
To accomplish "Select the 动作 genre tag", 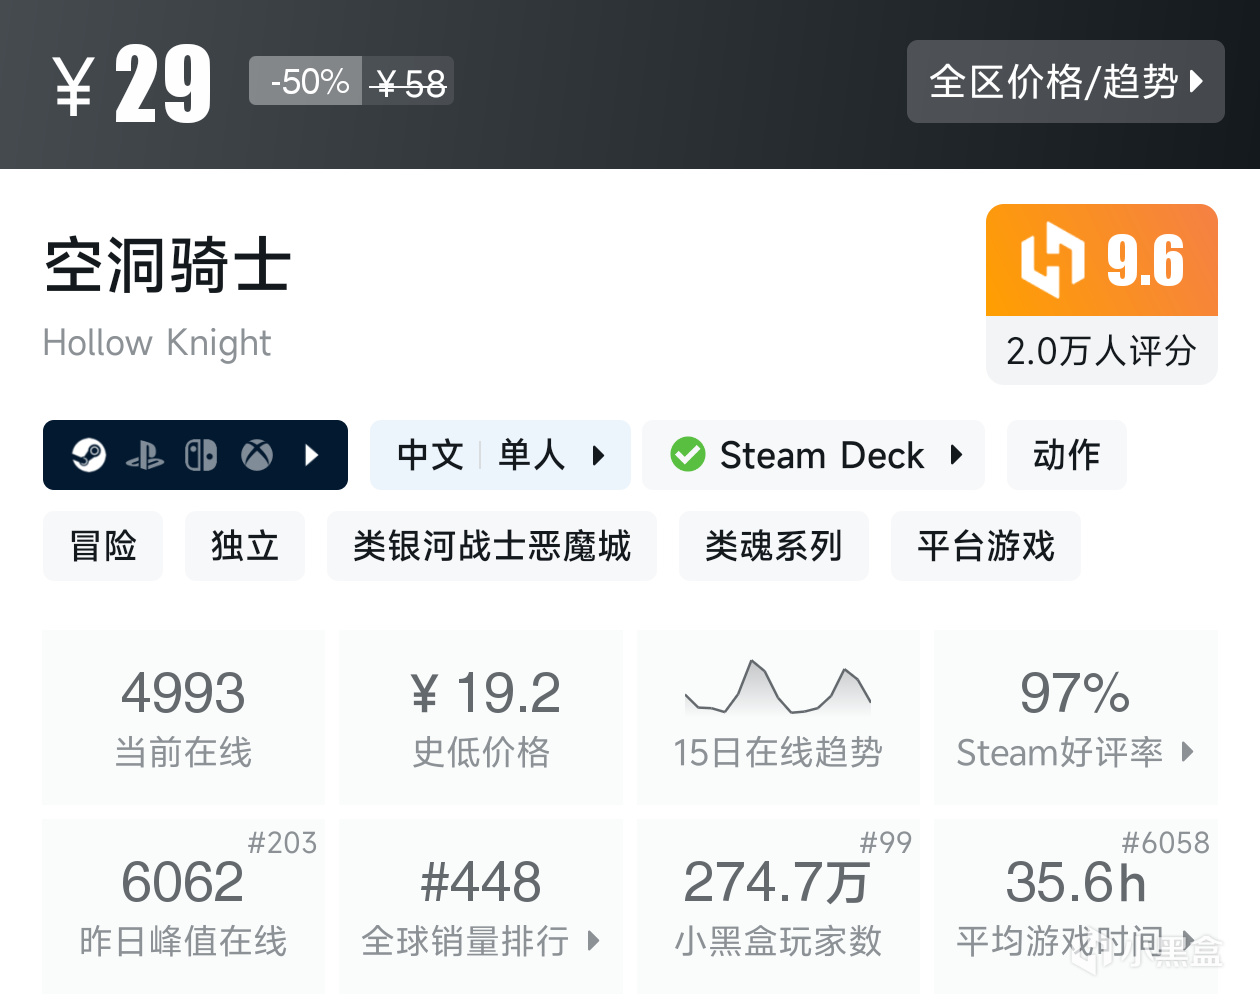I will click(x=1066, y=455).
